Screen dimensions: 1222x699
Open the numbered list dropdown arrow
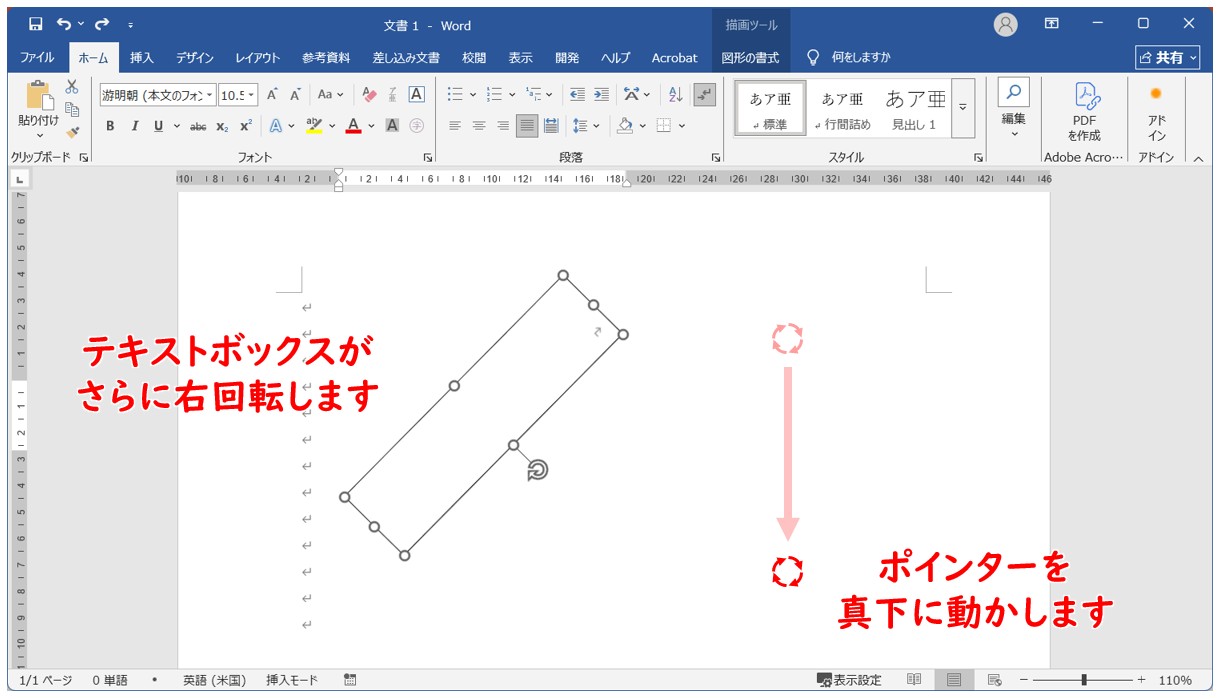click(512, 95)
